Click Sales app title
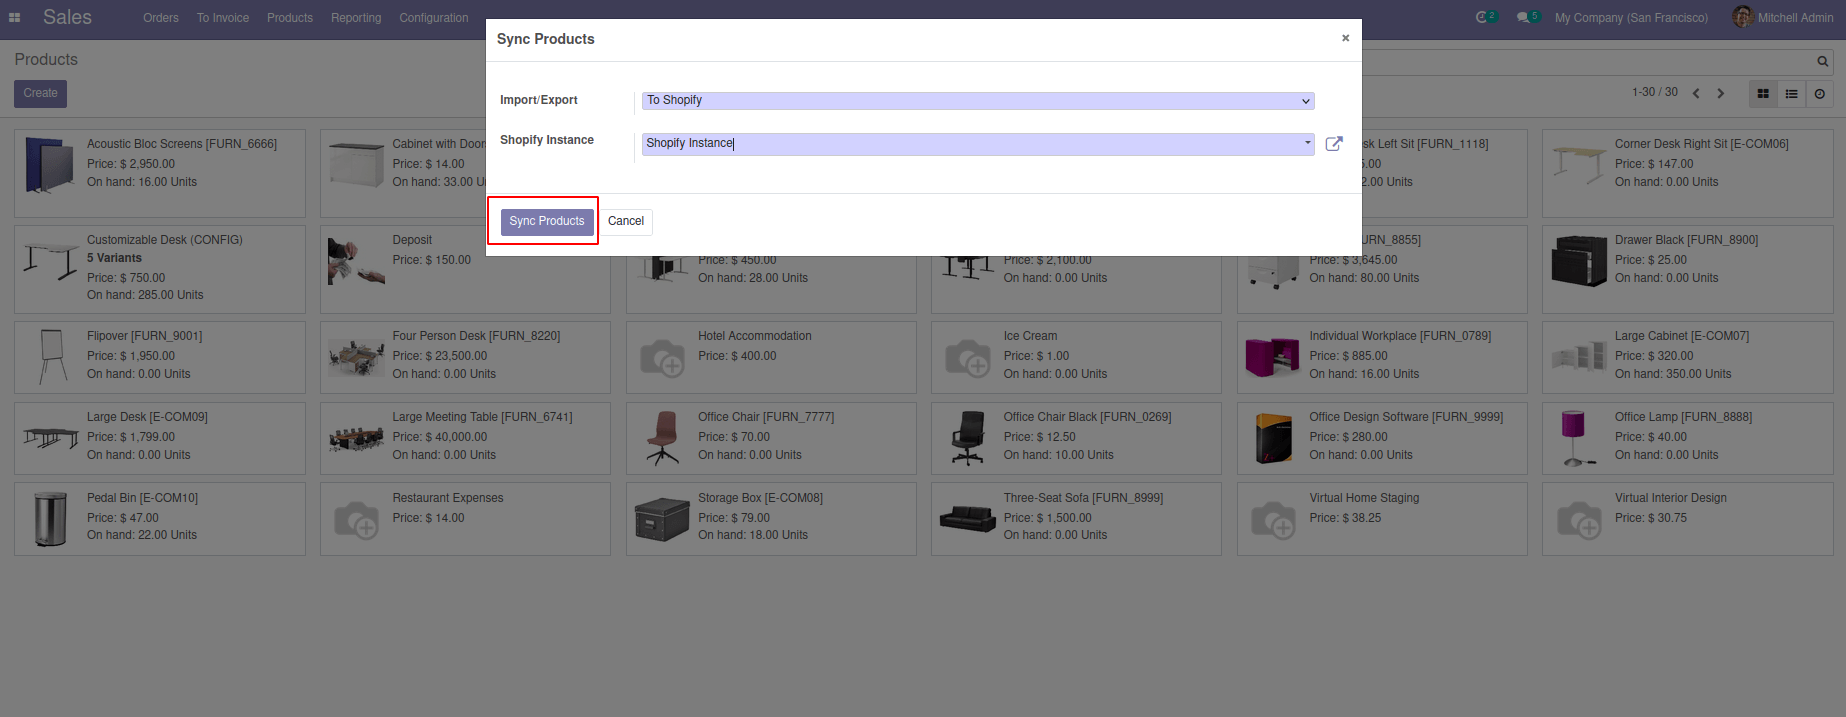Viewport: 1846px width, 717px height. [67, 17]
